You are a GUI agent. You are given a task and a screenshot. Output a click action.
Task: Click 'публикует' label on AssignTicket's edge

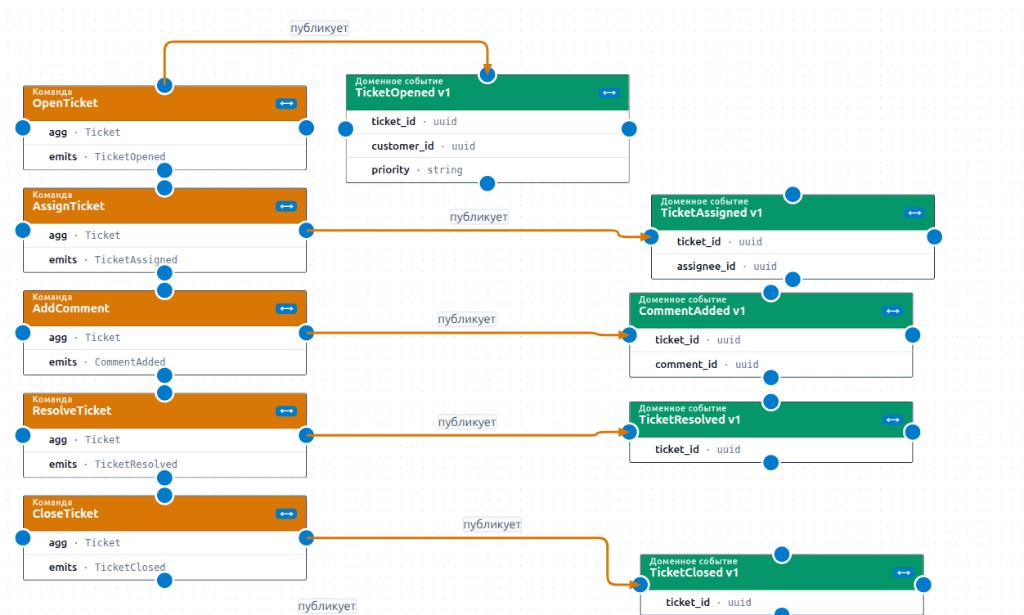click(479, 217)
